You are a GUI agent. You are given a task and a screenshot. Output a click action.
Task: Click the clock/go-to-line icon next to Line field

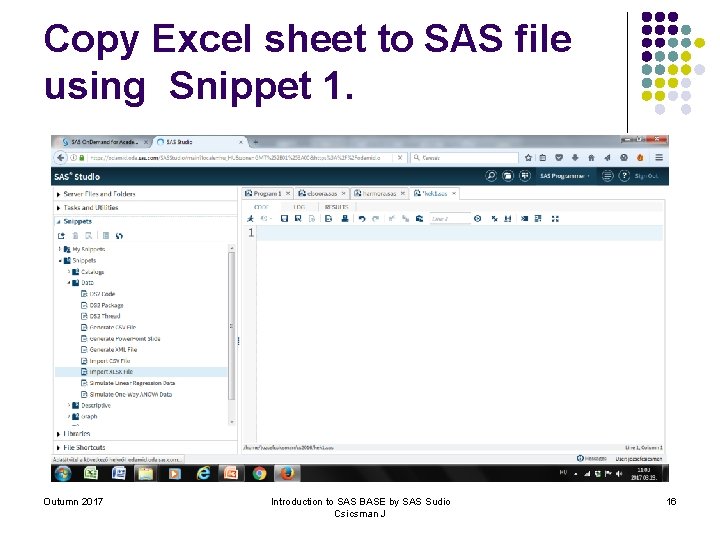click(478, 219)
